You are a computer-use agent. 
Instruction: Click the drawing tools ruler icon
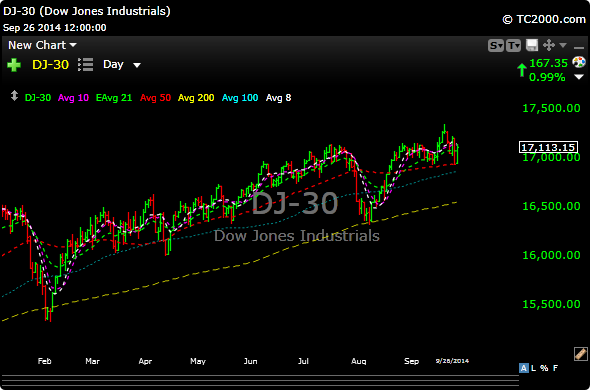click(x=581, y=354)
